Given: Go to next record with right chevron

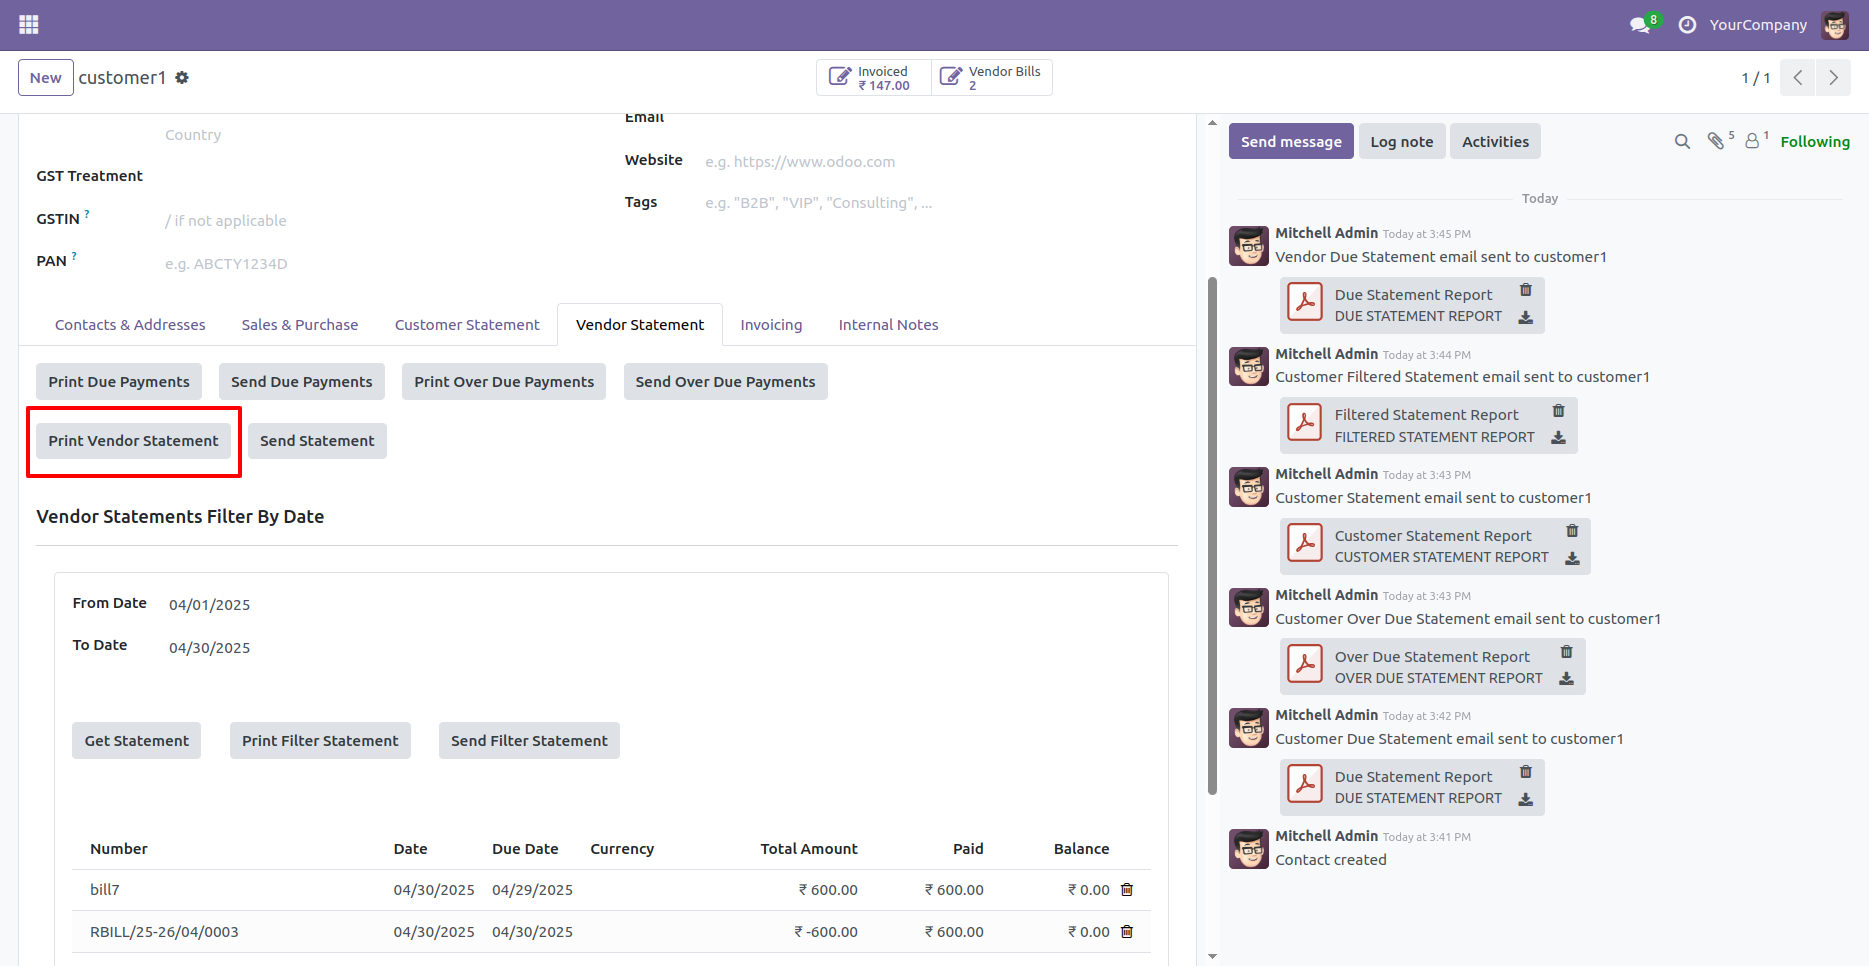Looking at the screenshot, I should [1833, 77].
